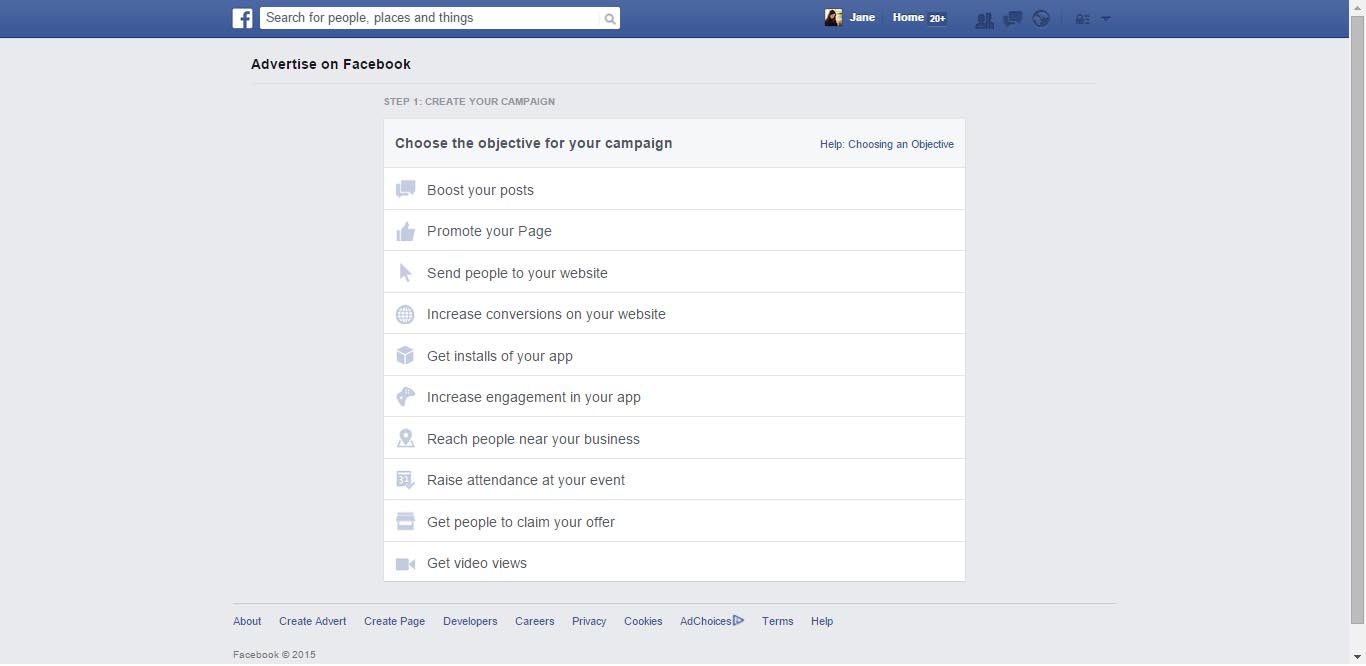This screenshot has width=1366, height=666.
Task: Click the search magnifier icon
Action: pyautogui.click(x=609, y=18)
